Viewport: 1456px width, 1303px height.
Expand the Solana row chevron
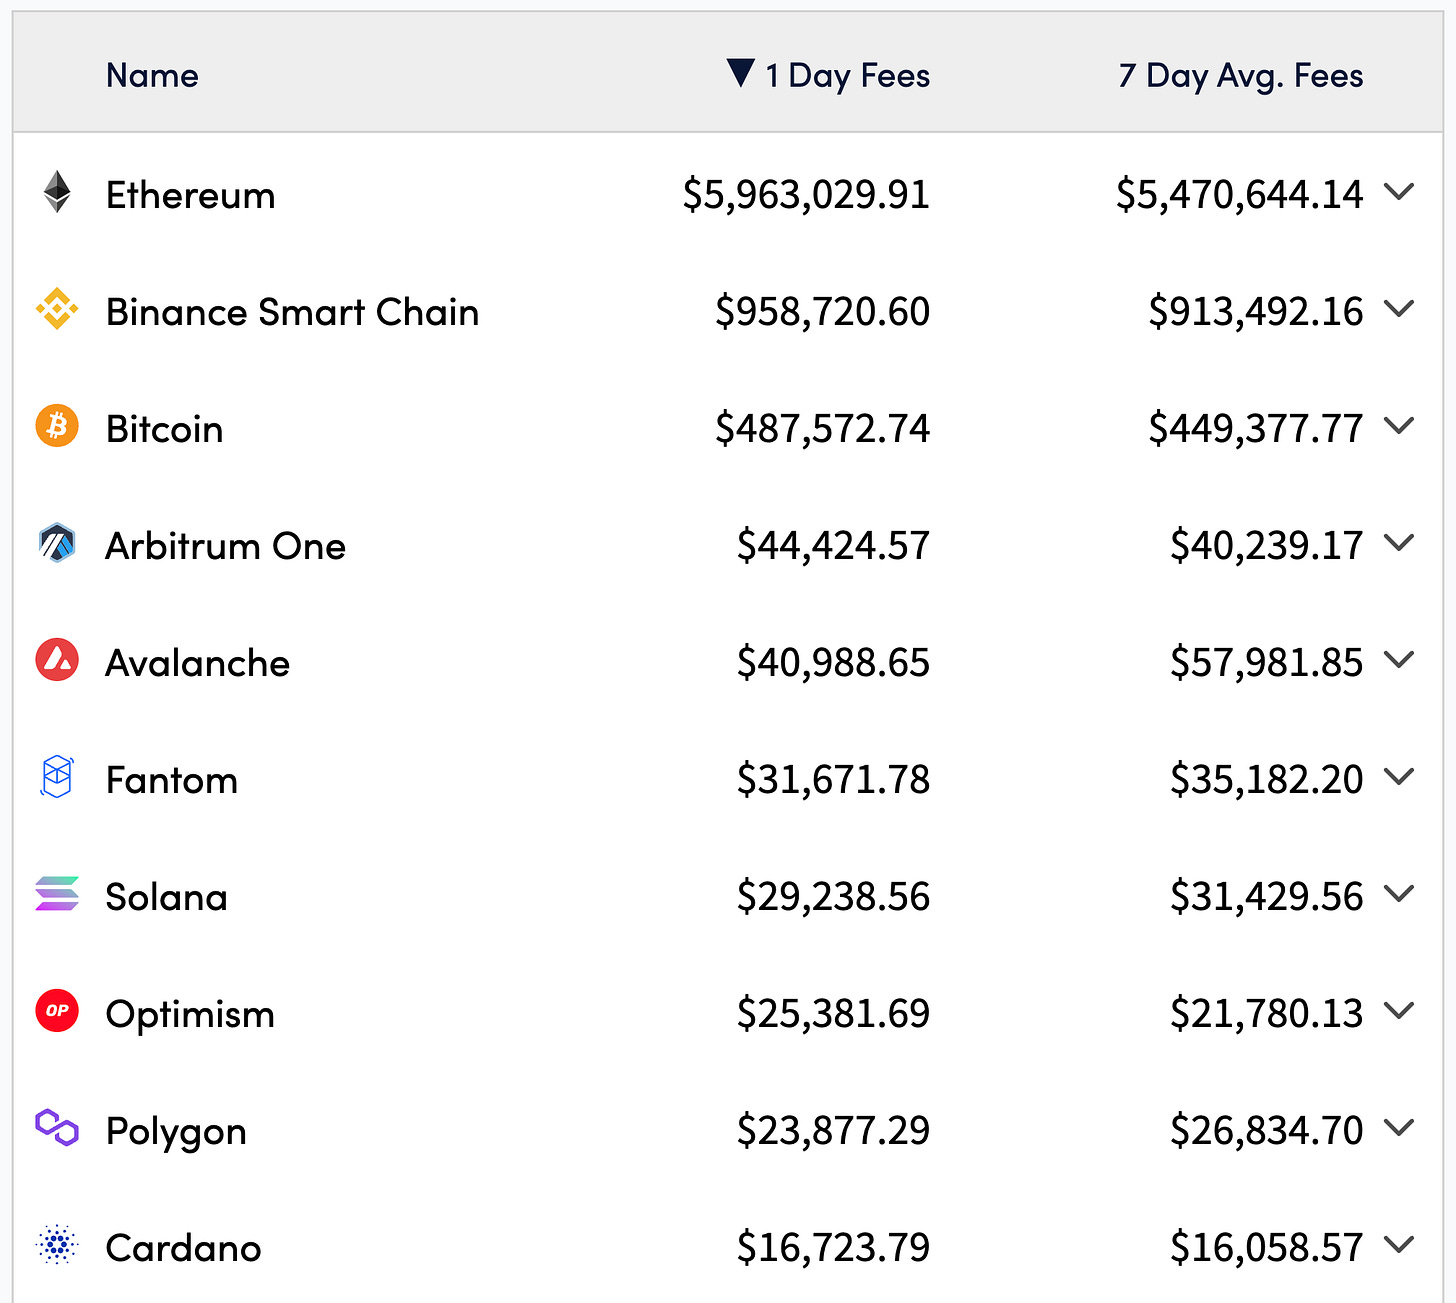coord(1400,893)
